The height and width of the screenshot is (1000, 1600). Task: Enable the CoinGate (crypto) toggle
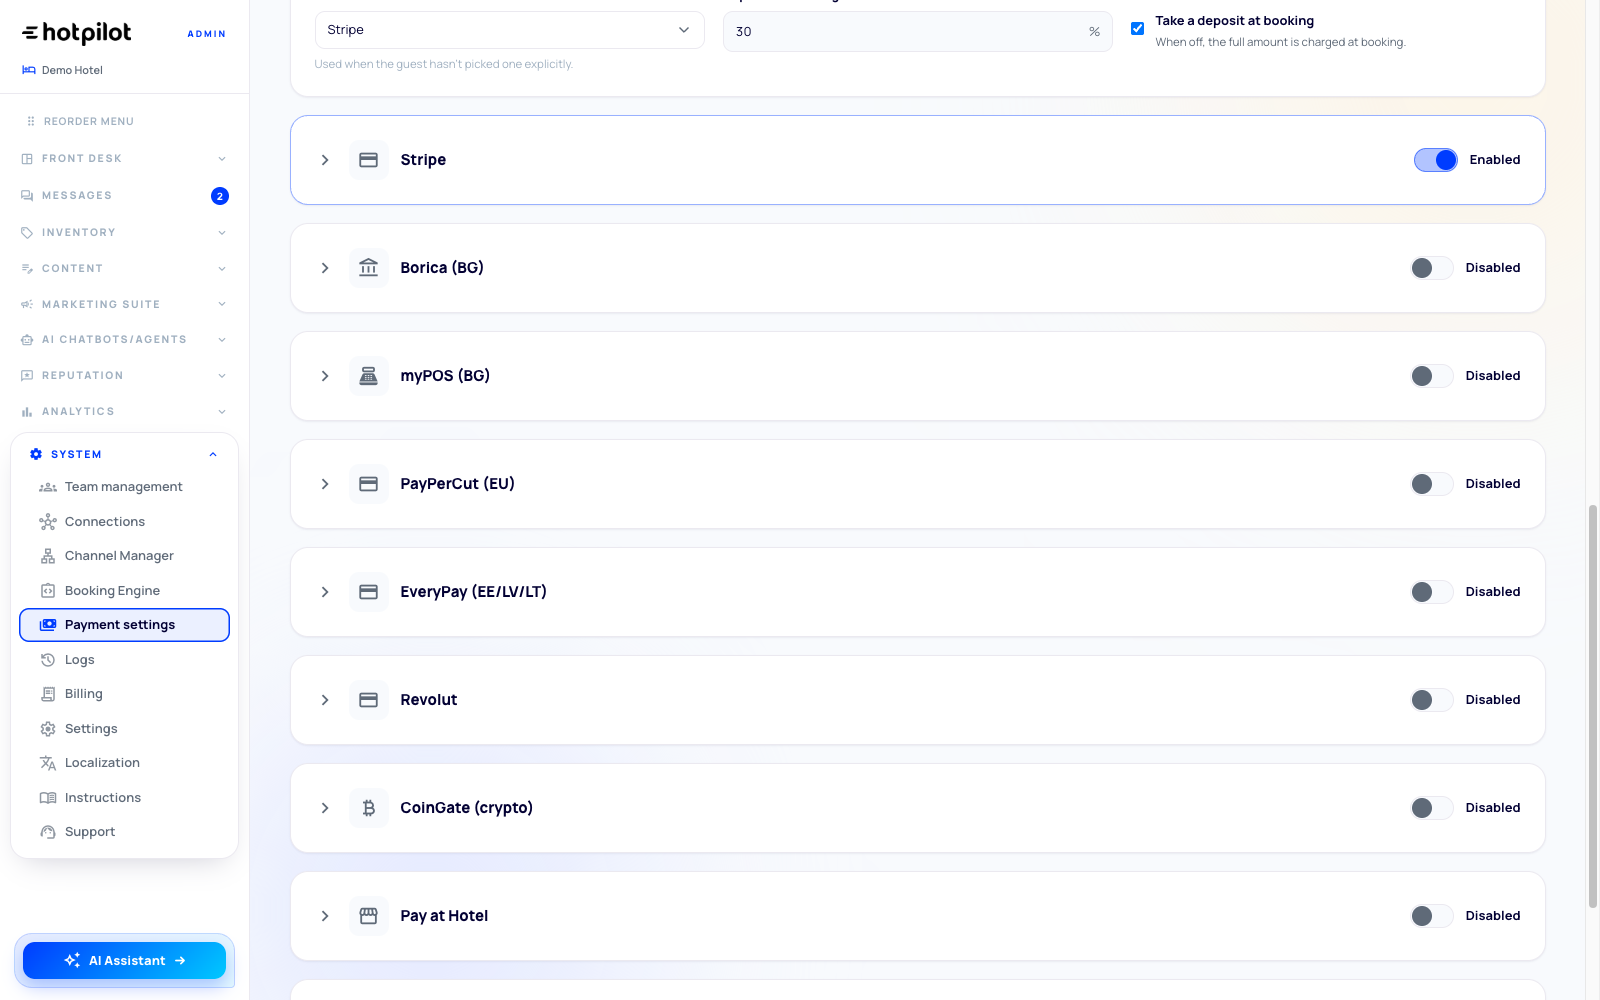[1432, 808]
